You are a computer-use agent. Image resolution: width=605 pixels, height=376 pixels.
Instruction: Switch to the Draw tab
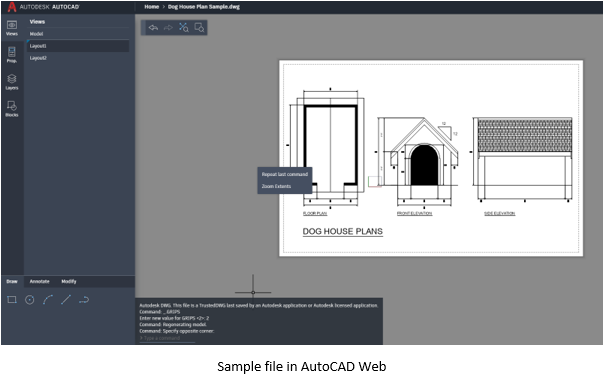coord(12,281)
